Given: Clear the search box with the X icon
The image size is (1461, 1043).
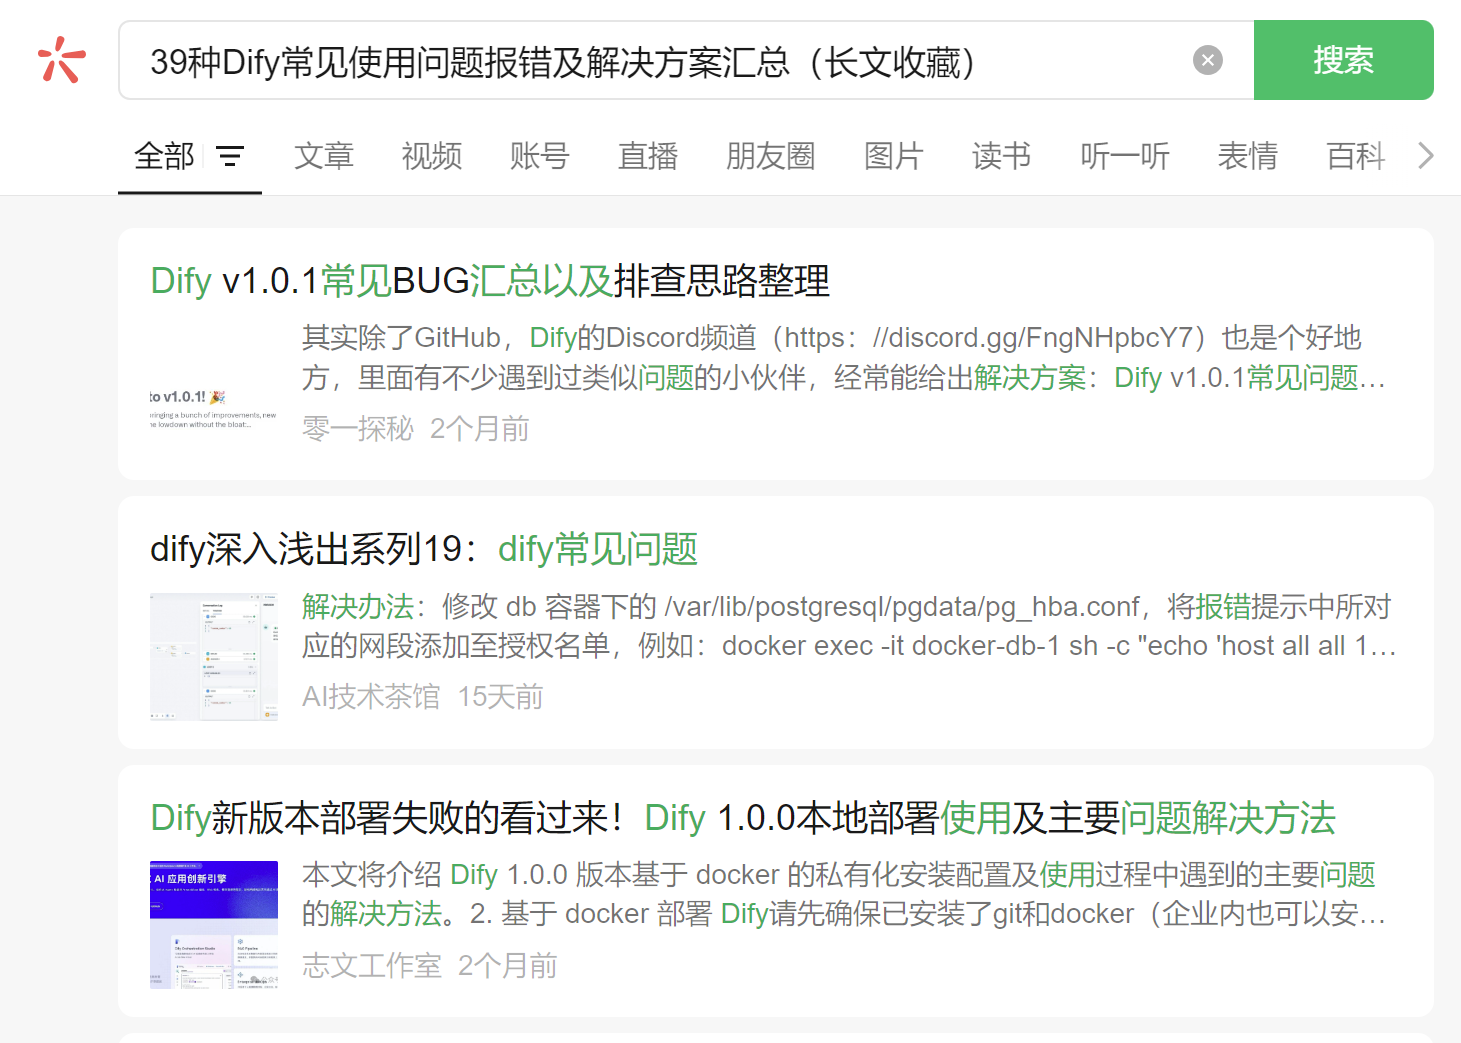Looking at the screenshot, I should [x=1208, y=60].
